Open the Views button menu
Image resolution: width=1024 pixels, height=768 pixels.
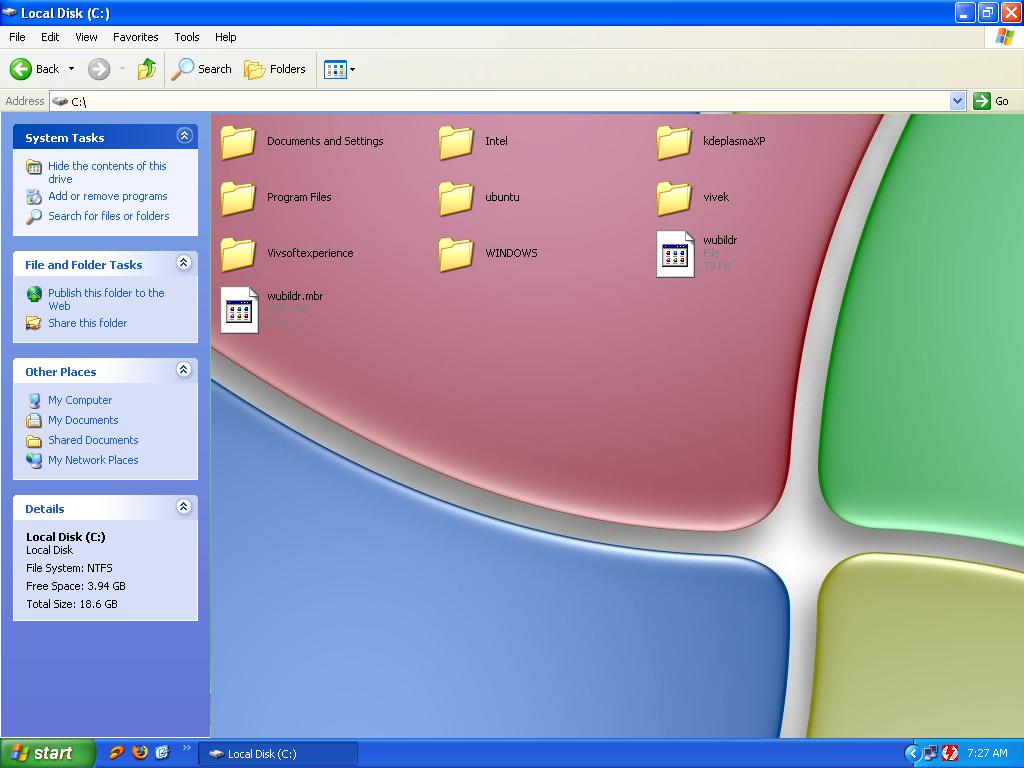(340, 69)
